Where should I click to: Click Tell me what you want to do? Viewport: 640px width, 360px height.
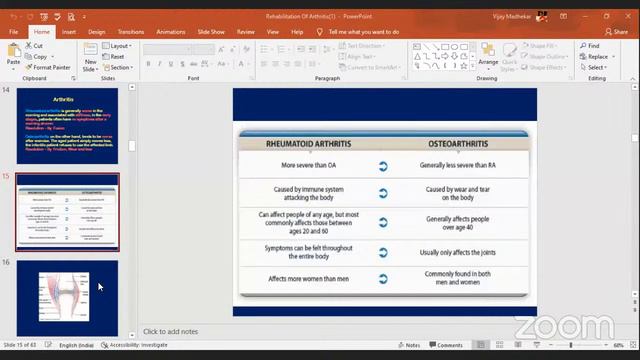pyautogui.click(x=358, y=32)
